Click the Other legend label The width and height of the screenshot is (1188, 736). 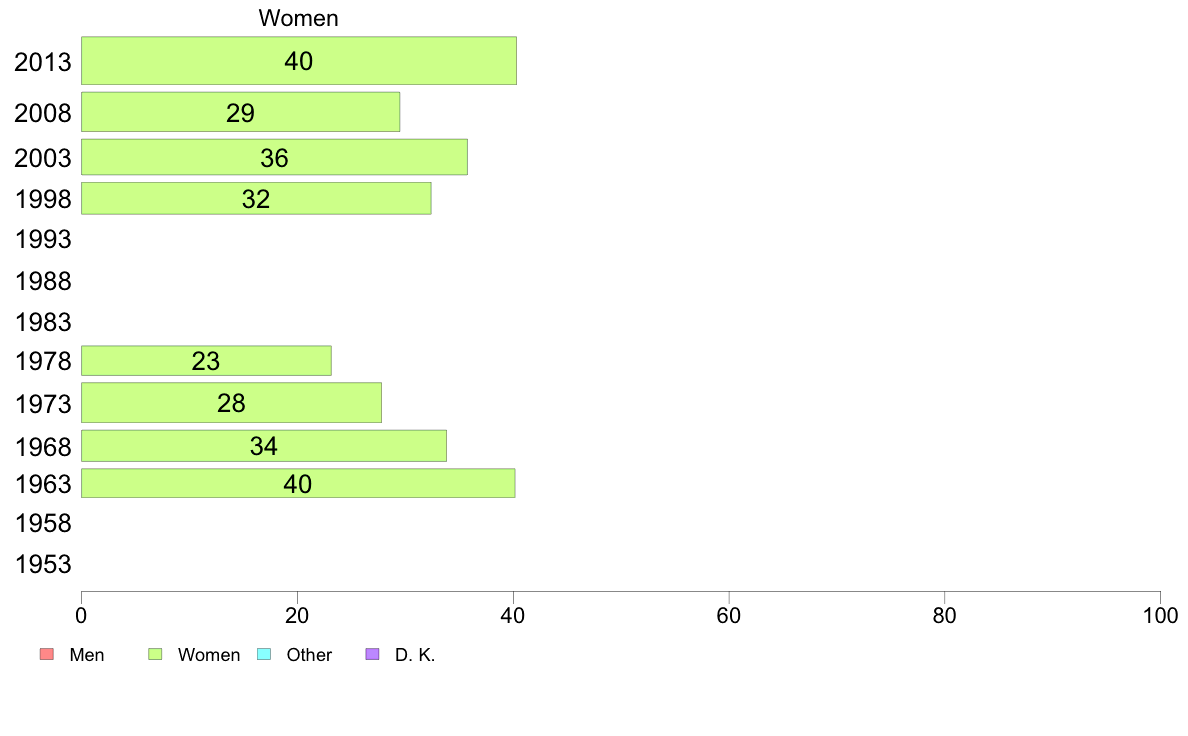point(309,655)
